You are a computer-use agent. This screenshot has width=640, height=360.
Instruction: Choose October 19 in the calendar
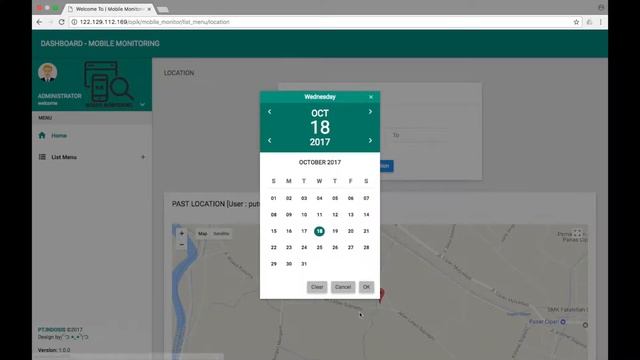(335, 231)
